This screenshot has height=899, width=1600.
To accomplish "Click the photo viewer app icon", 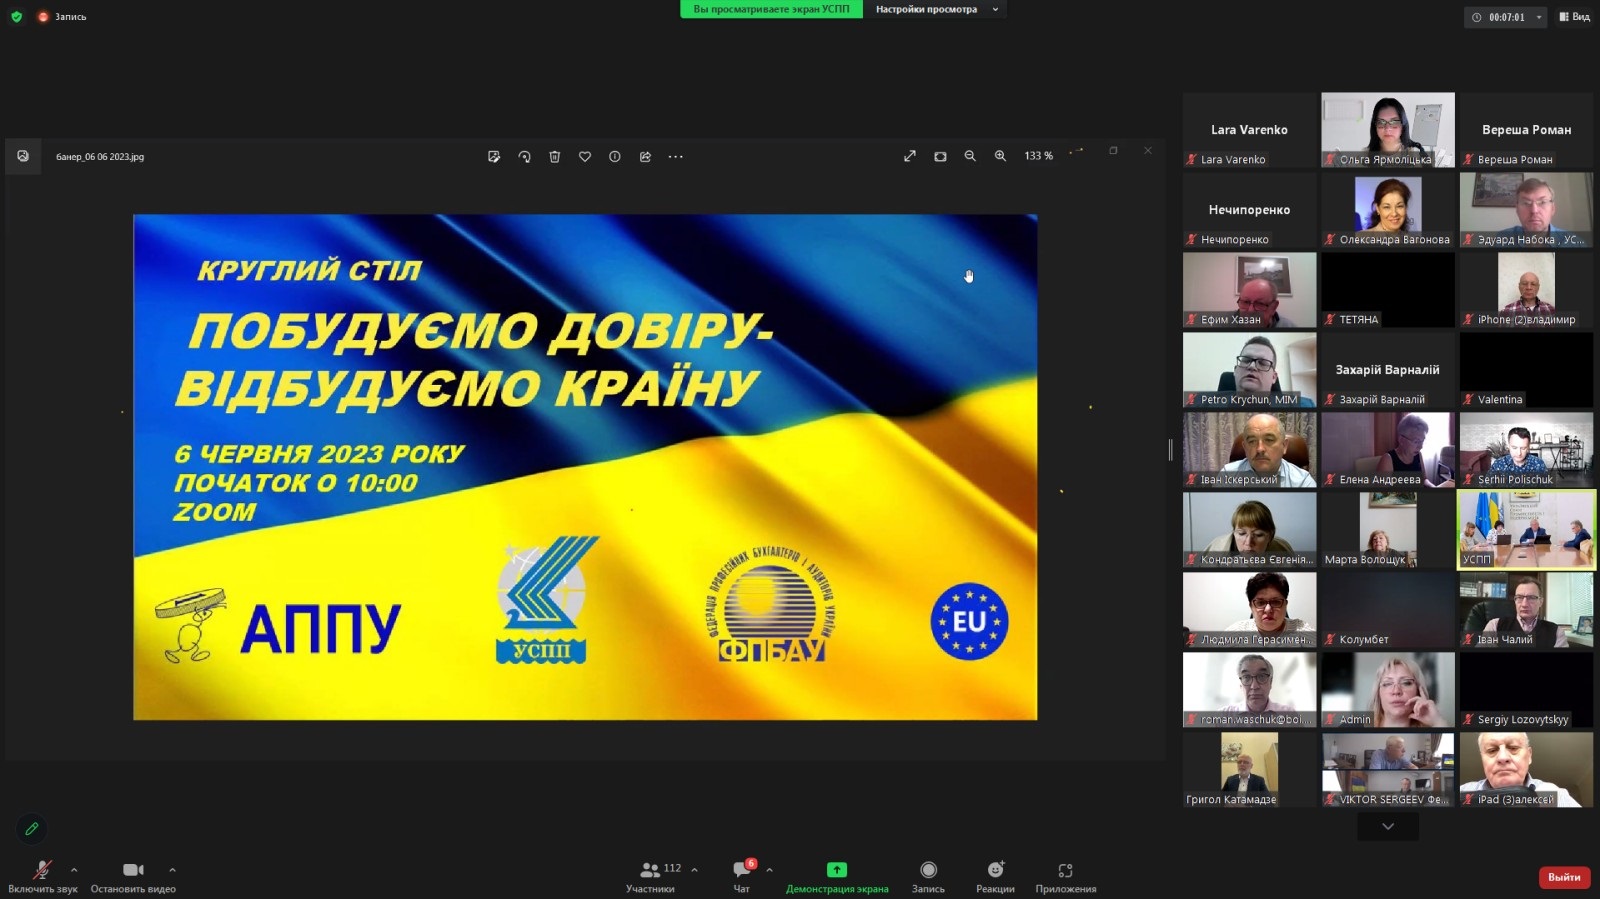I will (23, 156).
